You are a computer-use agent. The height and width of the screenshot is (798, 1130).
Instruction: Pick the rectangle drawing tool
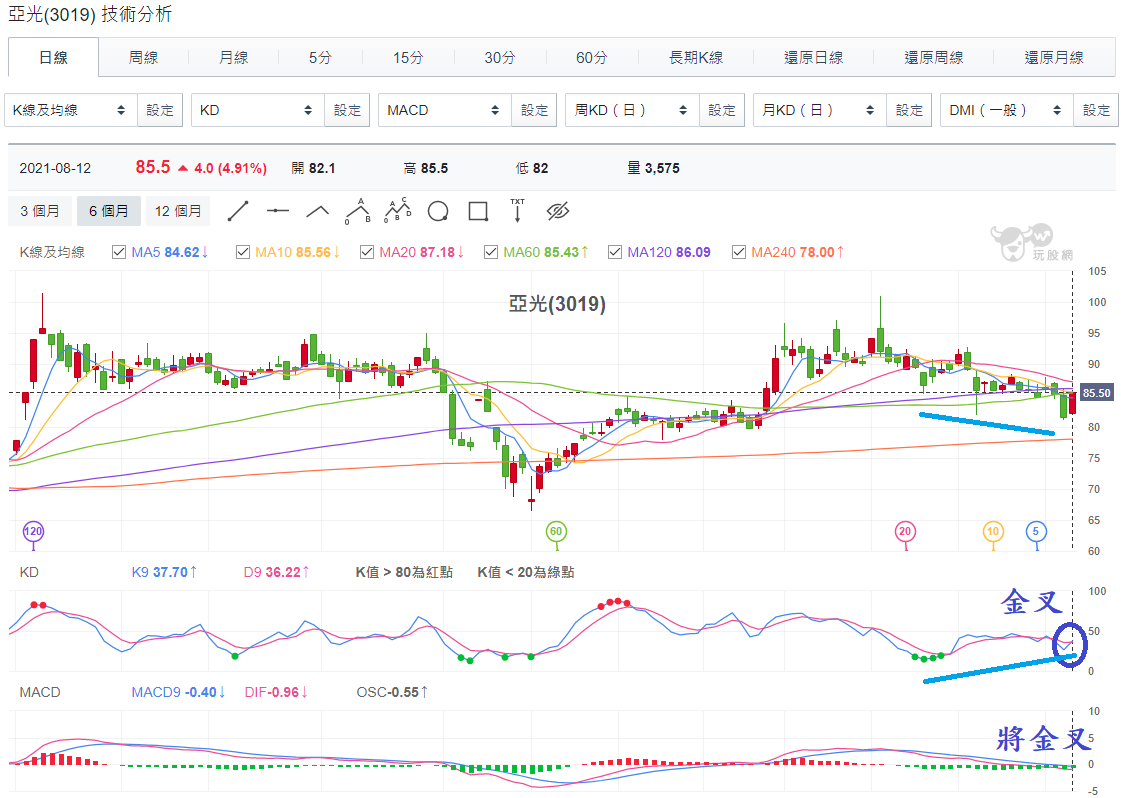tap(478, 211)
